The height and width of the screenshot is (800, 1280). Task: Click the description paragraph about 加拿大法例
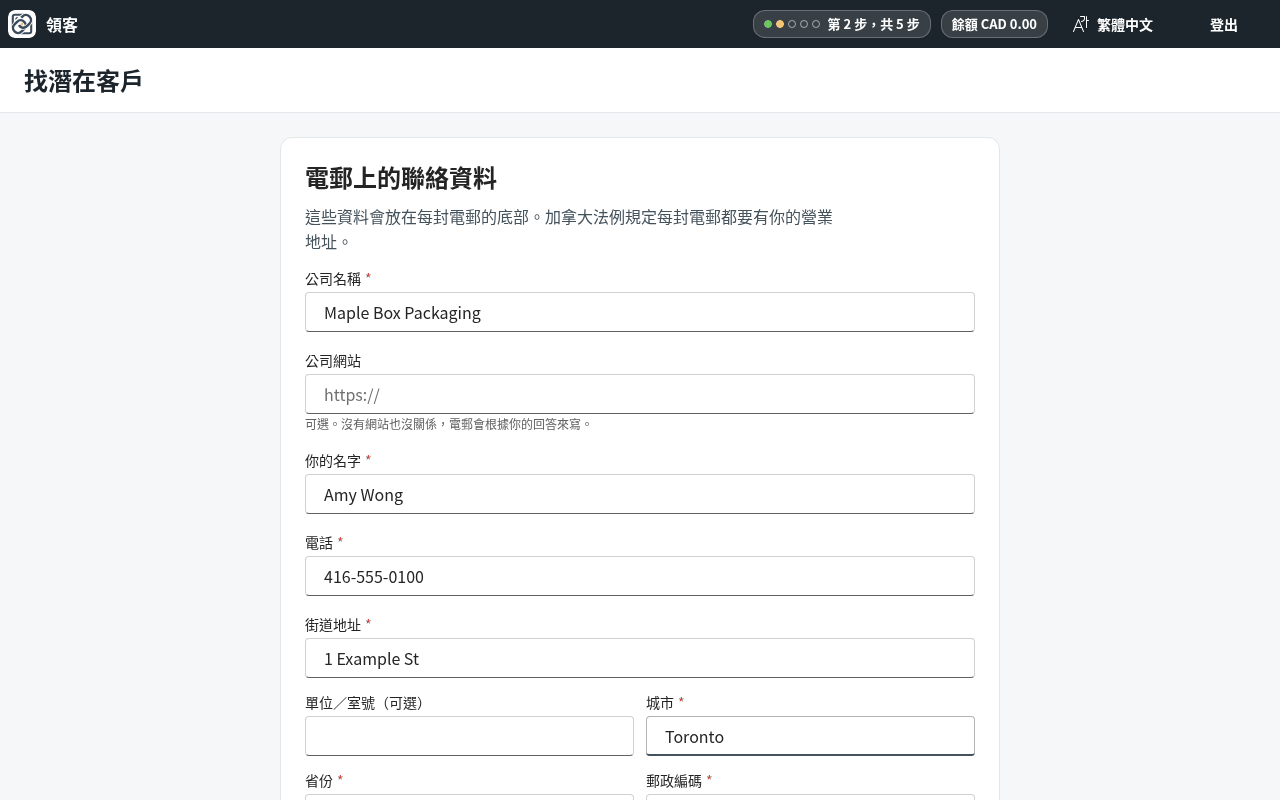569,229
